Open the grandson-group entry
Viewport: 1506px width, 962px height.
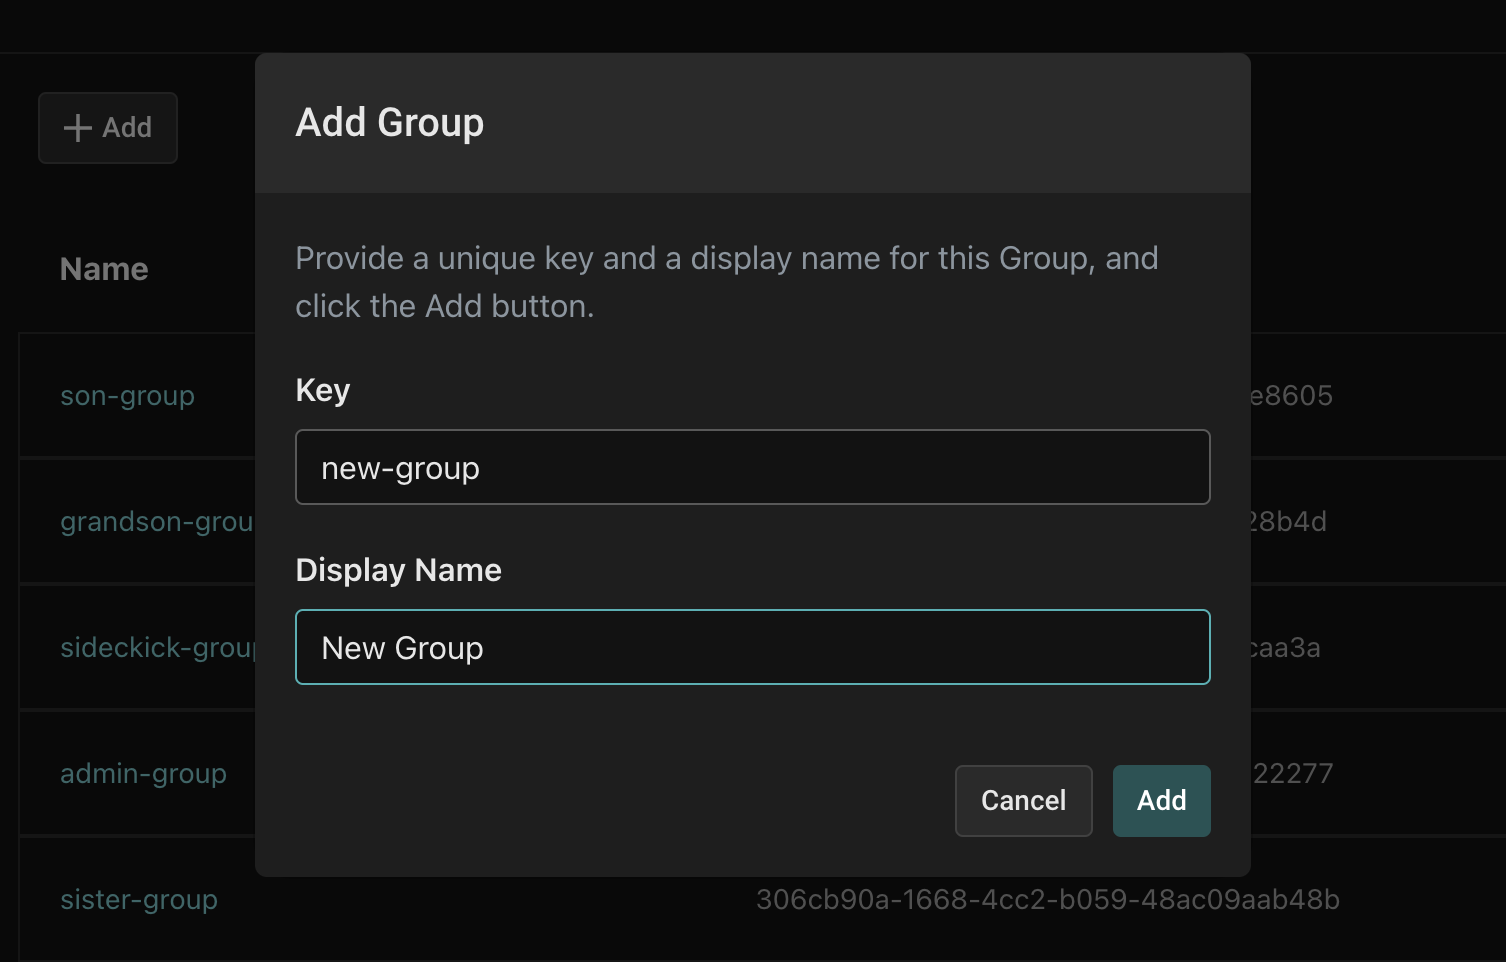point(155,522)
